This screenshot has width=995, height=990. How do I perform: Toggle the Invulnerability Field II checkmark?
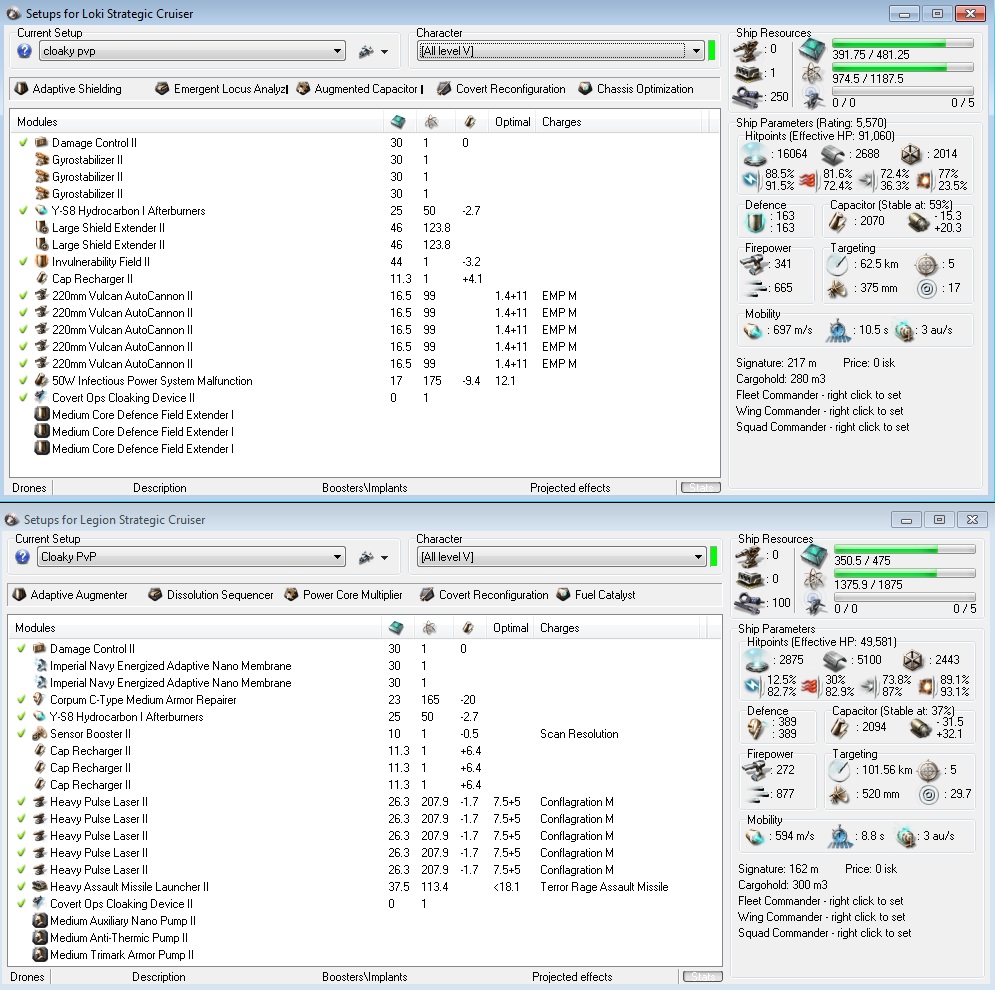click(23, 261)
